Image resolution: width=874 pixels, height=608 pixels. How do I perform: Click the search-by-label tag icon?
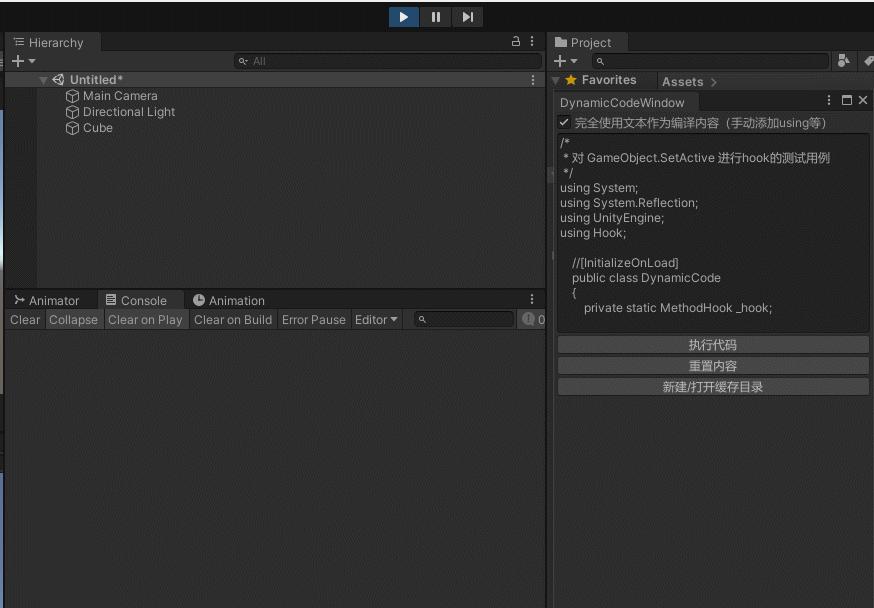pyautogui.click(x=868, y=61)
